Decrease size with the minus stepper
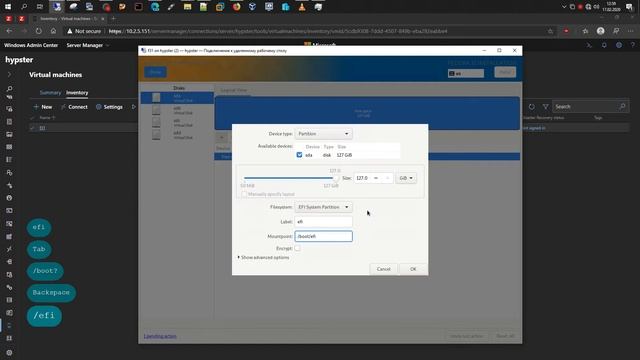The height and width of the screenshot is (360, 640). pyautogui.click(x=376, y=178)
